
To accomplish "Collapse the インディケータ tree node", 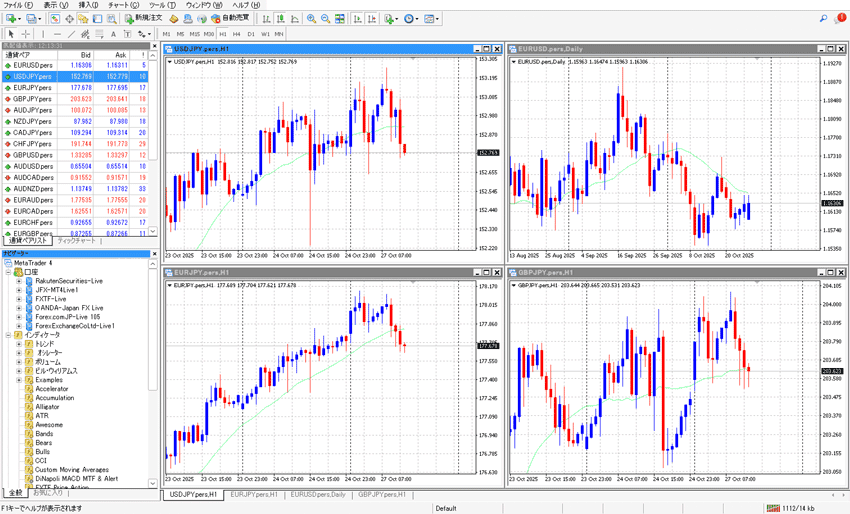I will 9,335.
